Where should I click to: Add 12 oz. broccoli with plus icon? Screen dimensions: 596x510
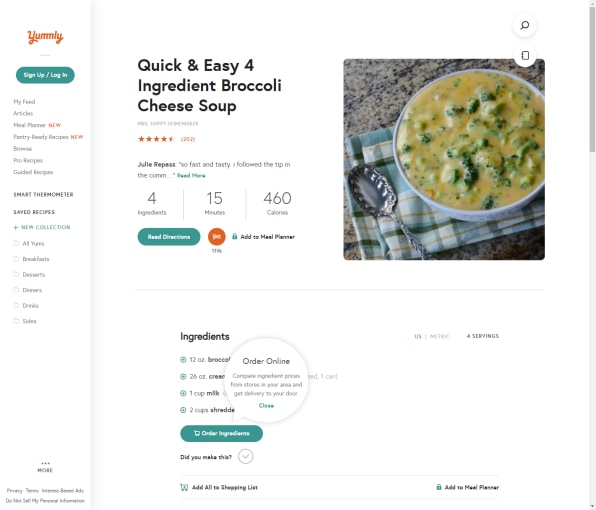tap(183, 360)
